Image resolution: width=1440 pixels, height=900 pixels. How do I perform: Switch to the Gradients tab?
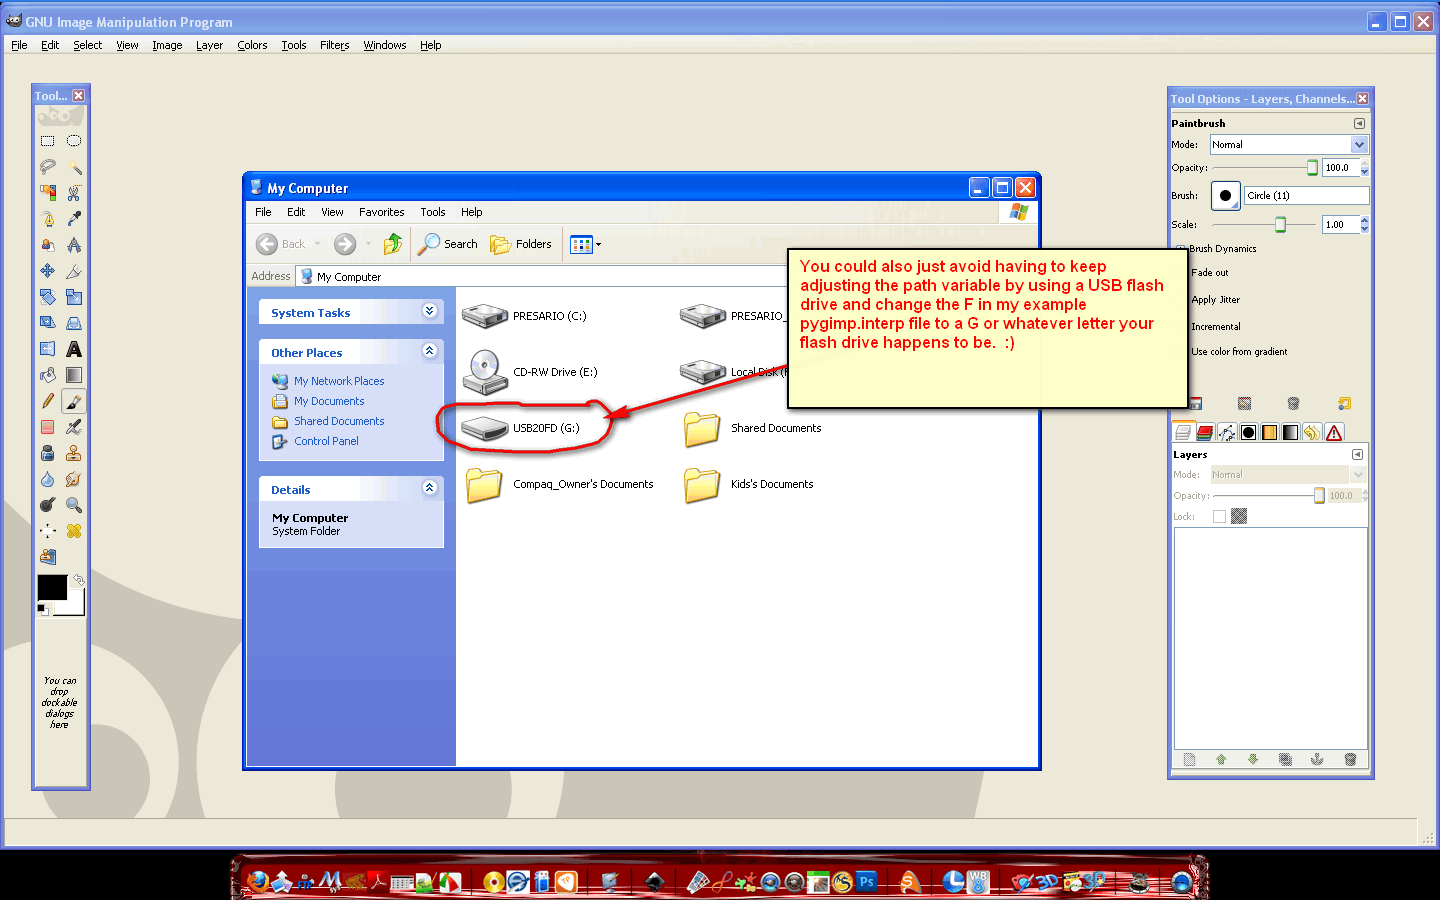pos(1290,433)
